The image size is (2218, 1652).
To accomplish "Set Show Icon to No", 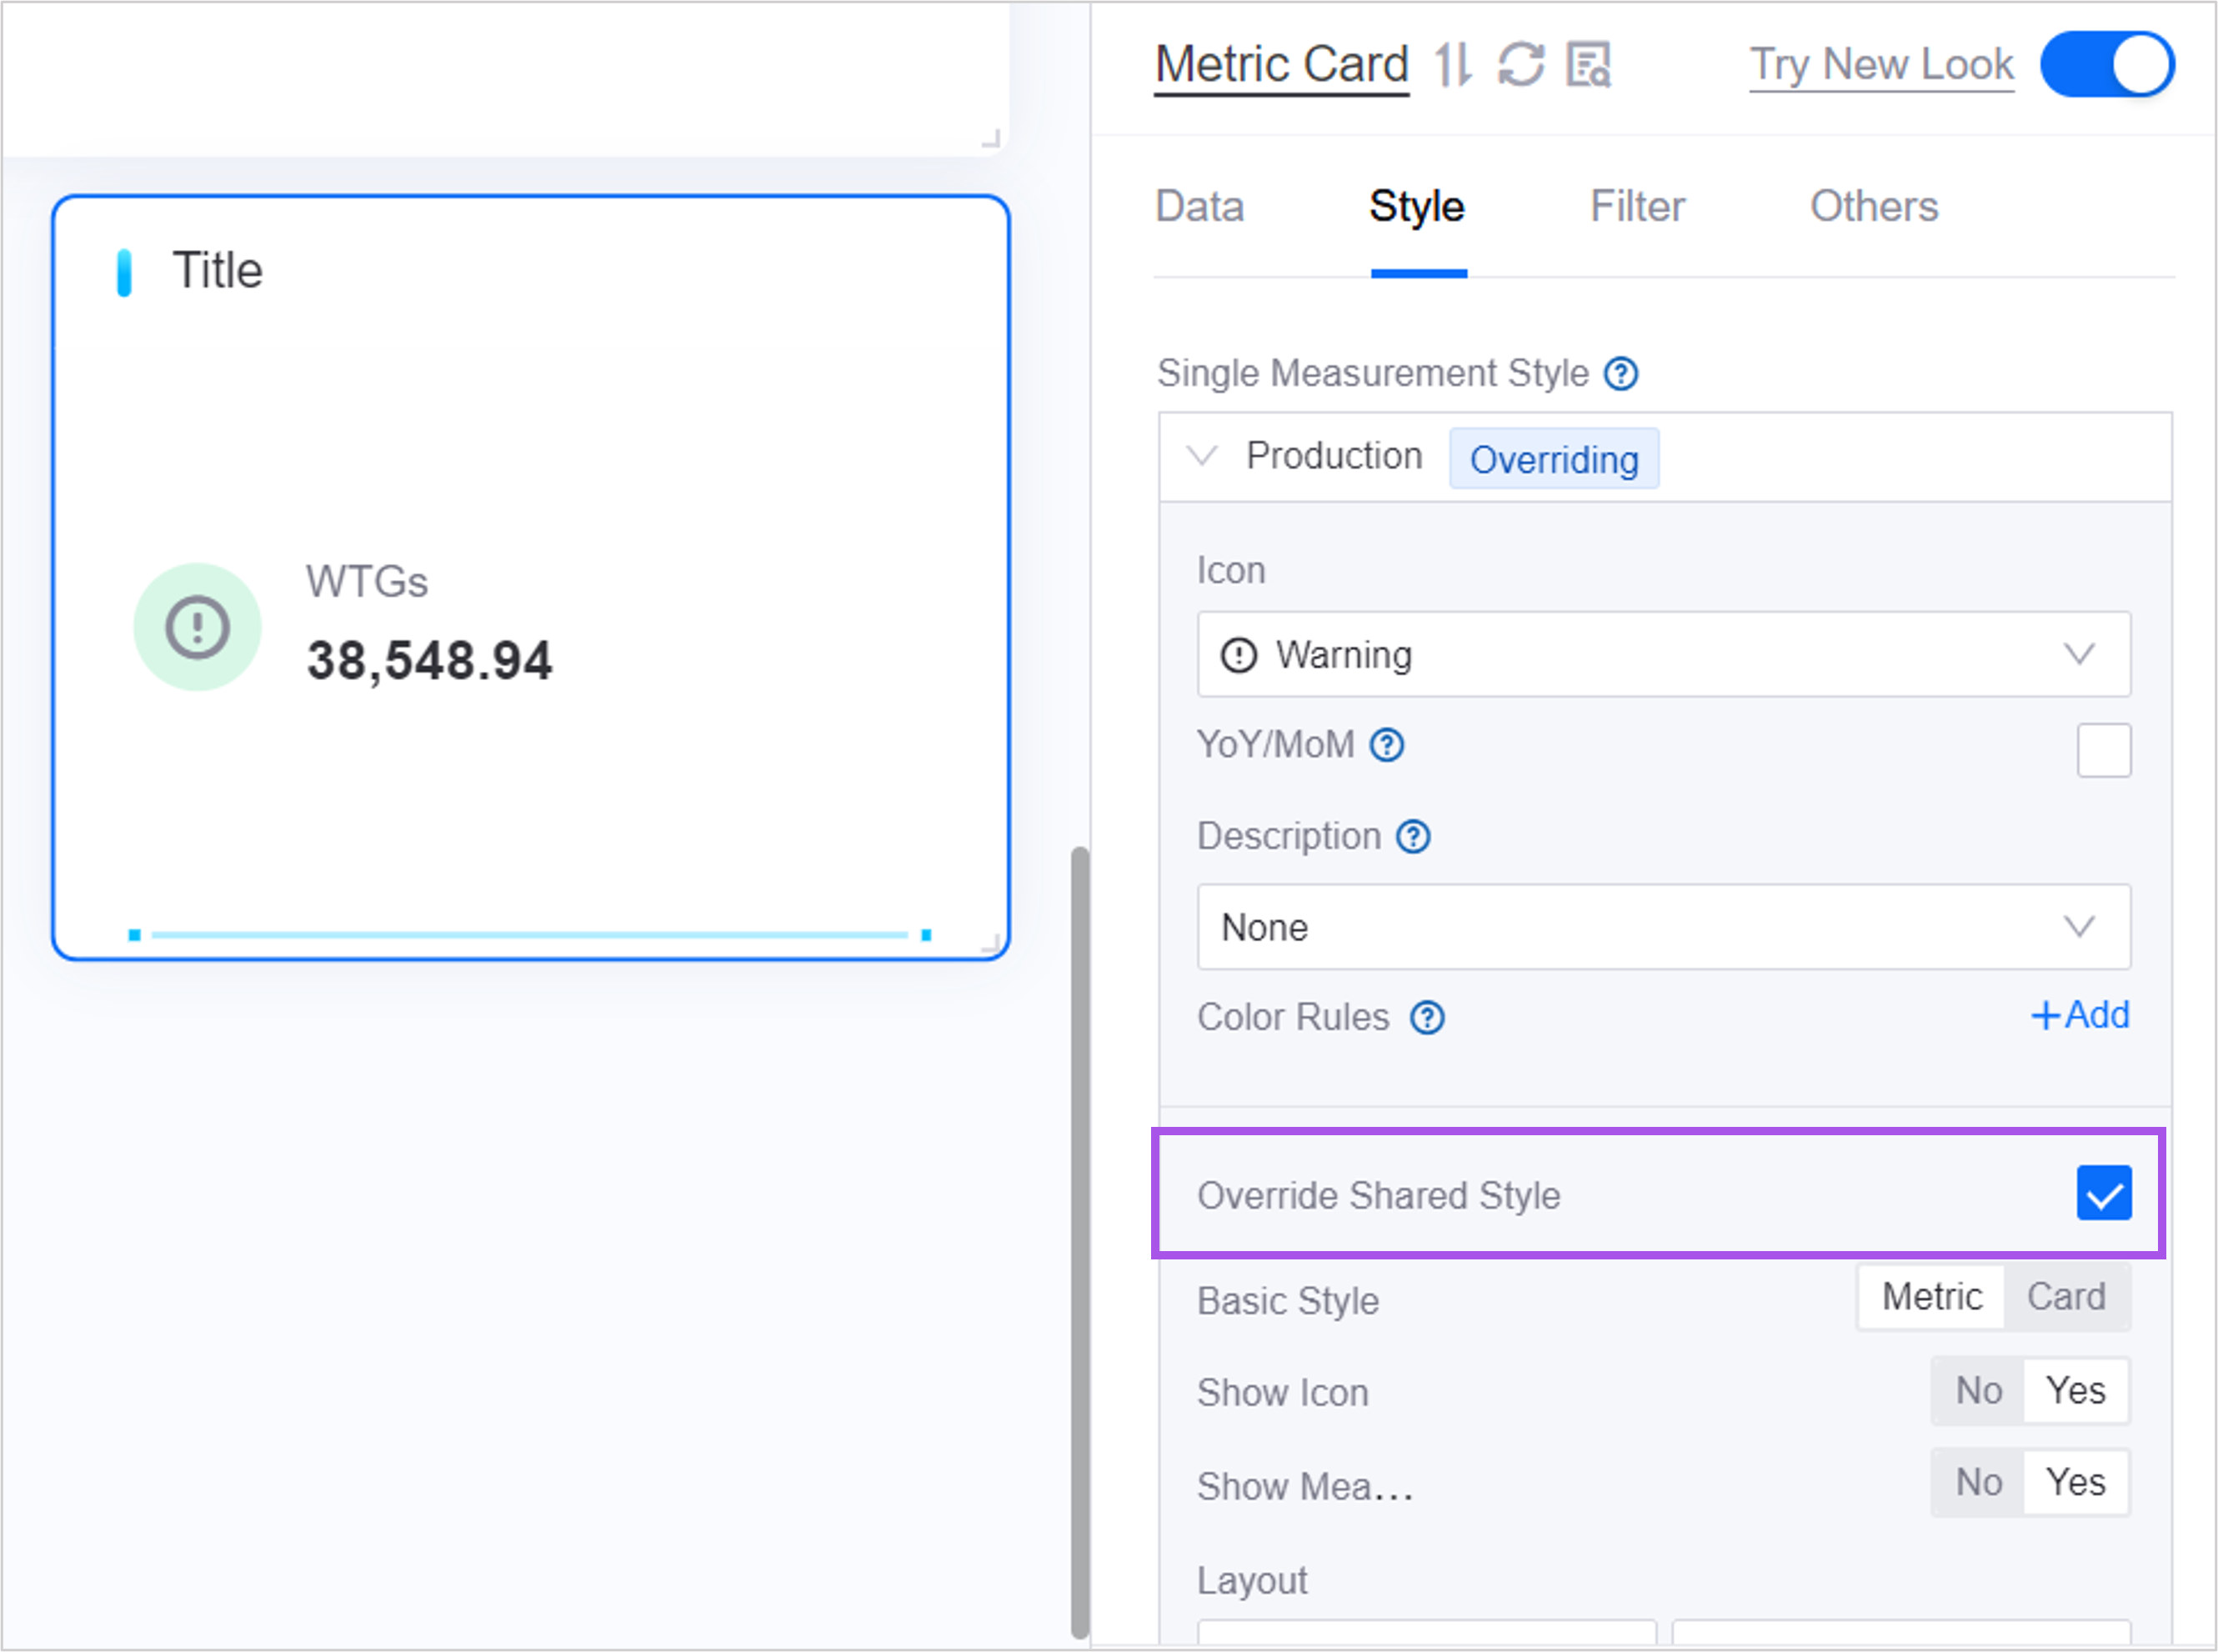I will 1977,1391.
